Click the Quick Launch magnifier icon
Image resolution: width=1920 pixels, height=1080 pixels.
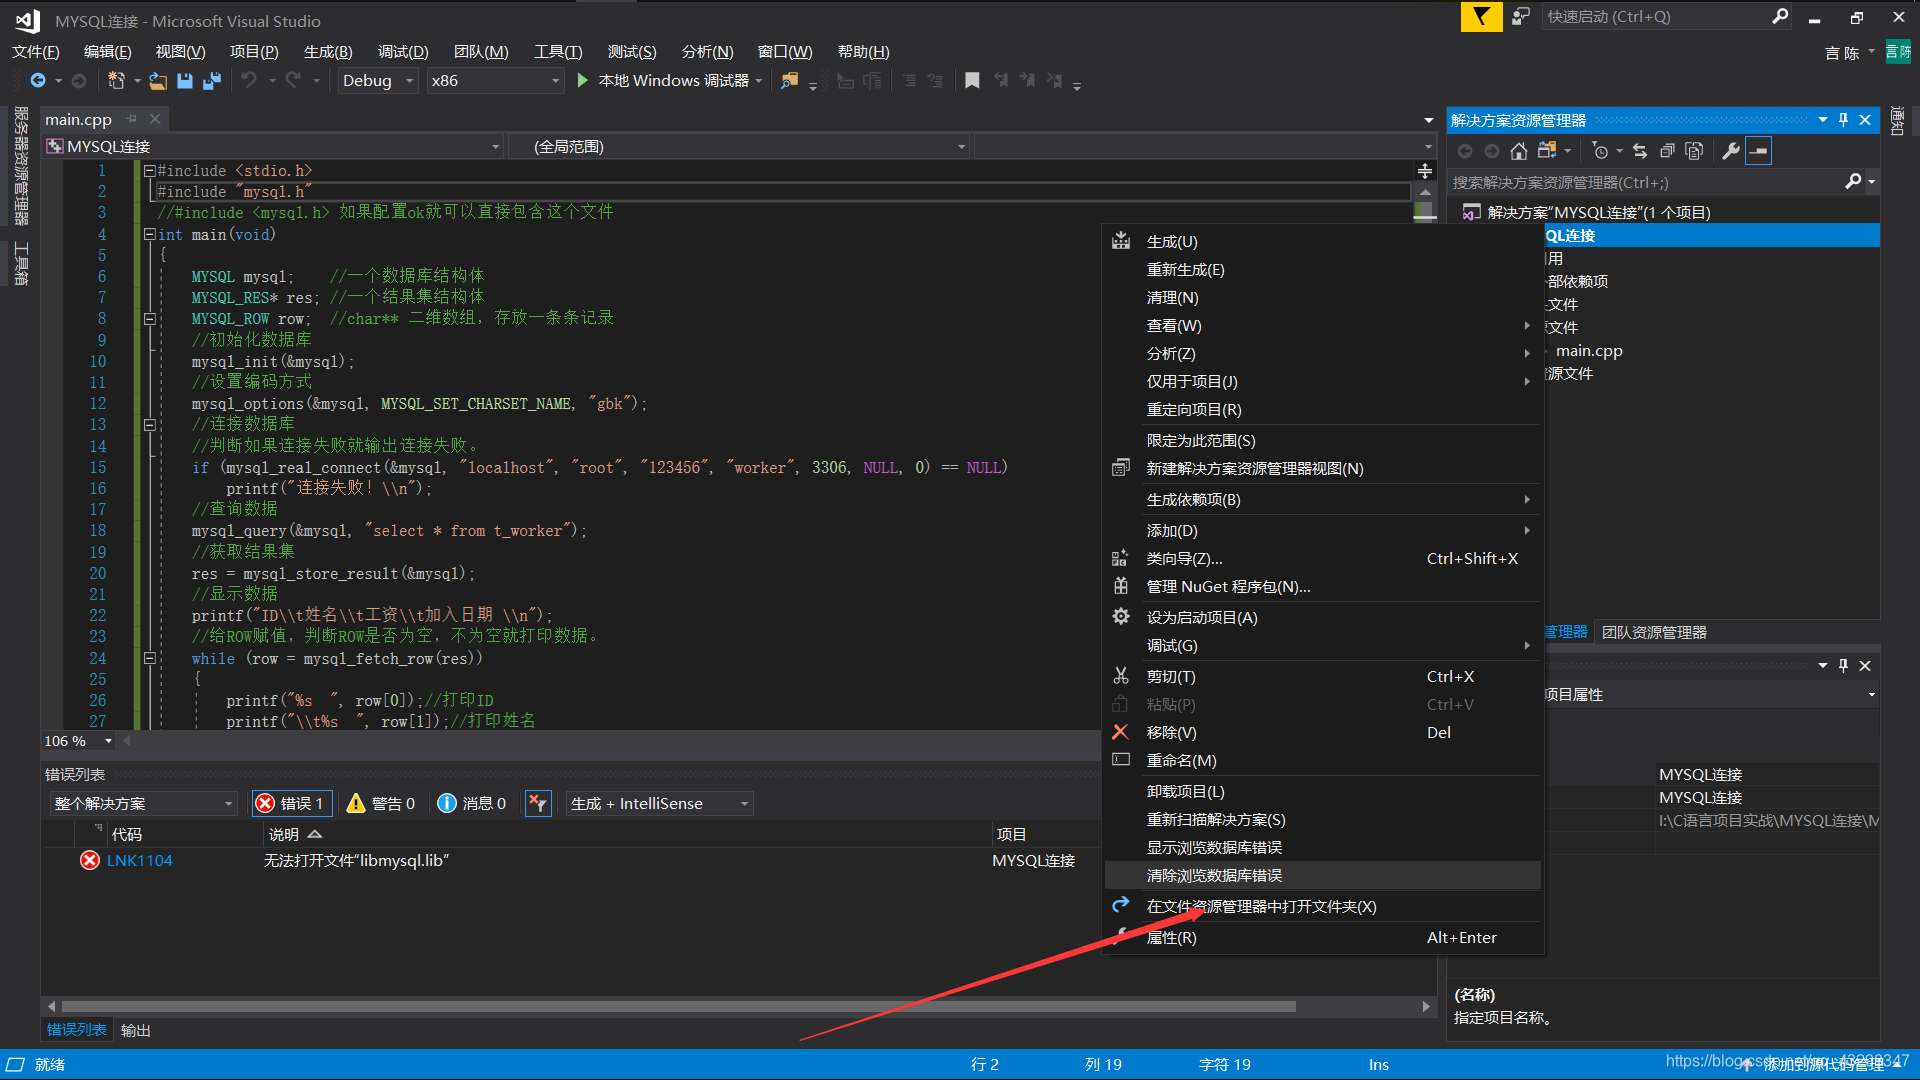pyautogui.click(x=1780, y=16)
